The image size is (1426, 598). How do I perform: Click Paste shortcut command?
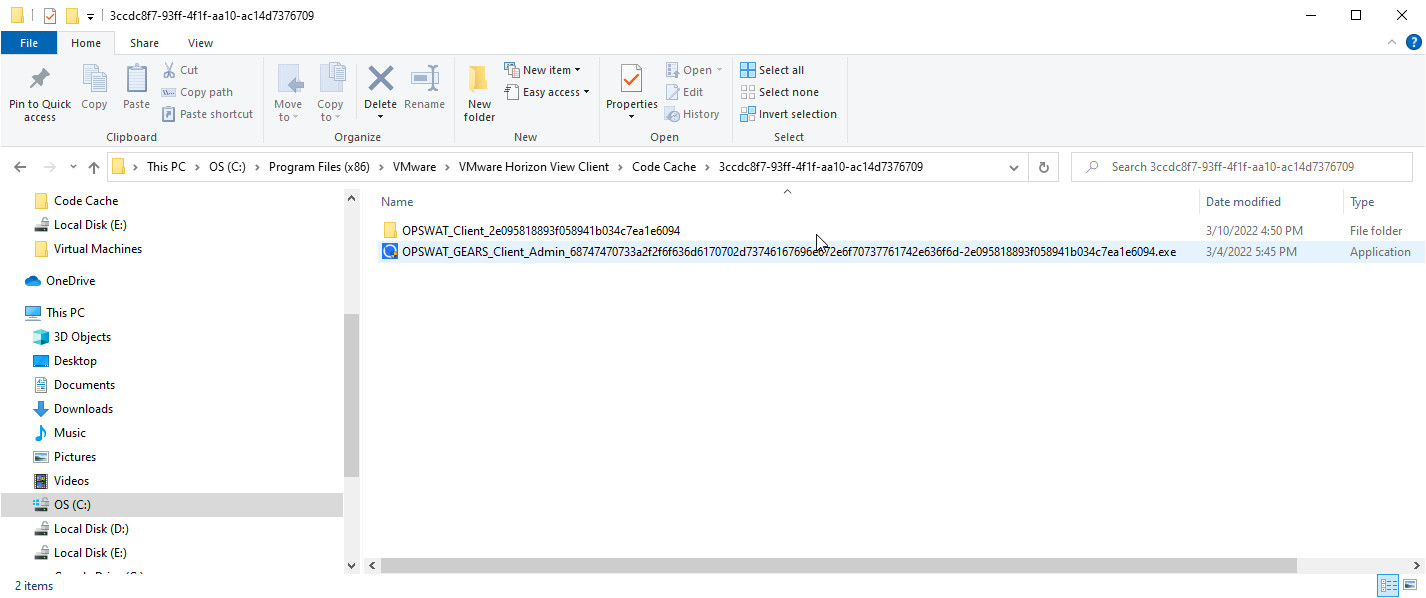pos(207,114)
